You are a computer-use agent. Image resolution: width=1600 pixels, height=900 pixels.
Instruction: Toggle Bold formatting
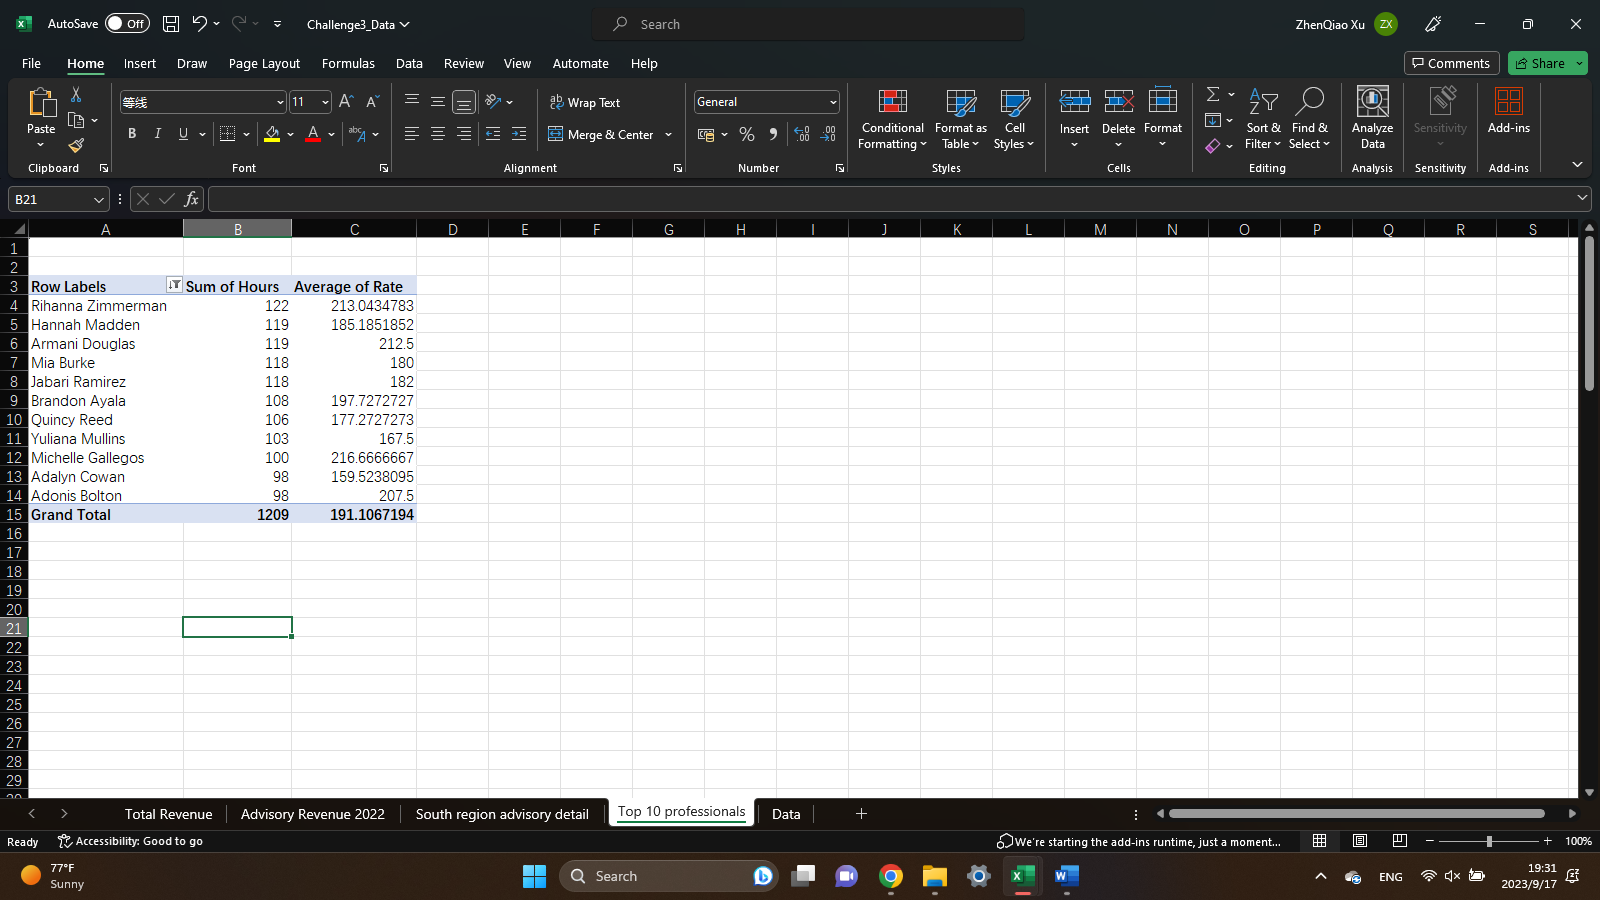click(x=132, y=134)
